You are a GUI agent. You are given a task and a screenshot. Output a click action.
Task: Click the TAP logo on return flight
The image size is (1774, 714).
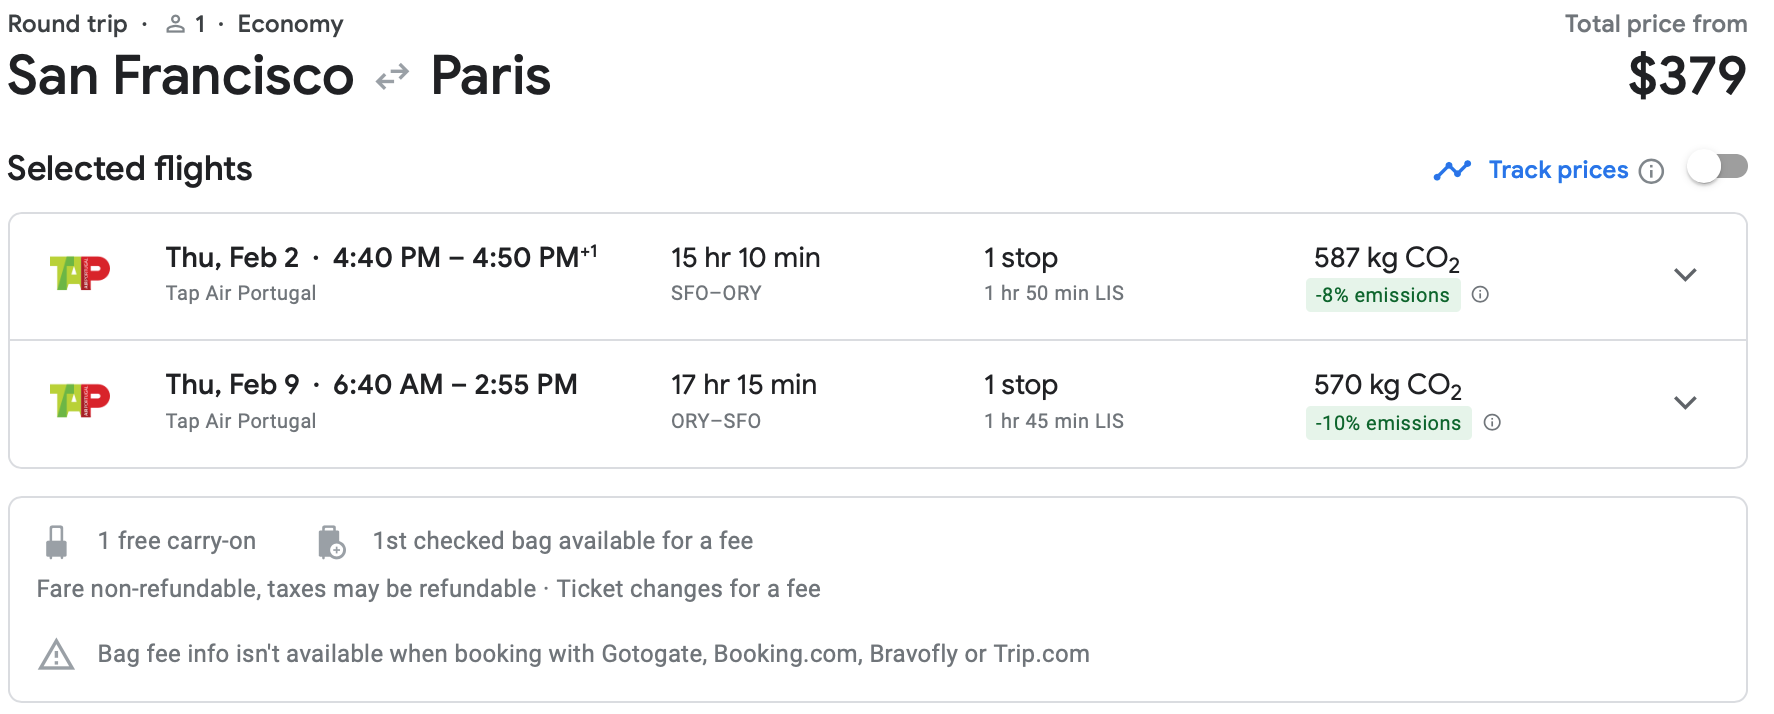click(x=80, y=400)
